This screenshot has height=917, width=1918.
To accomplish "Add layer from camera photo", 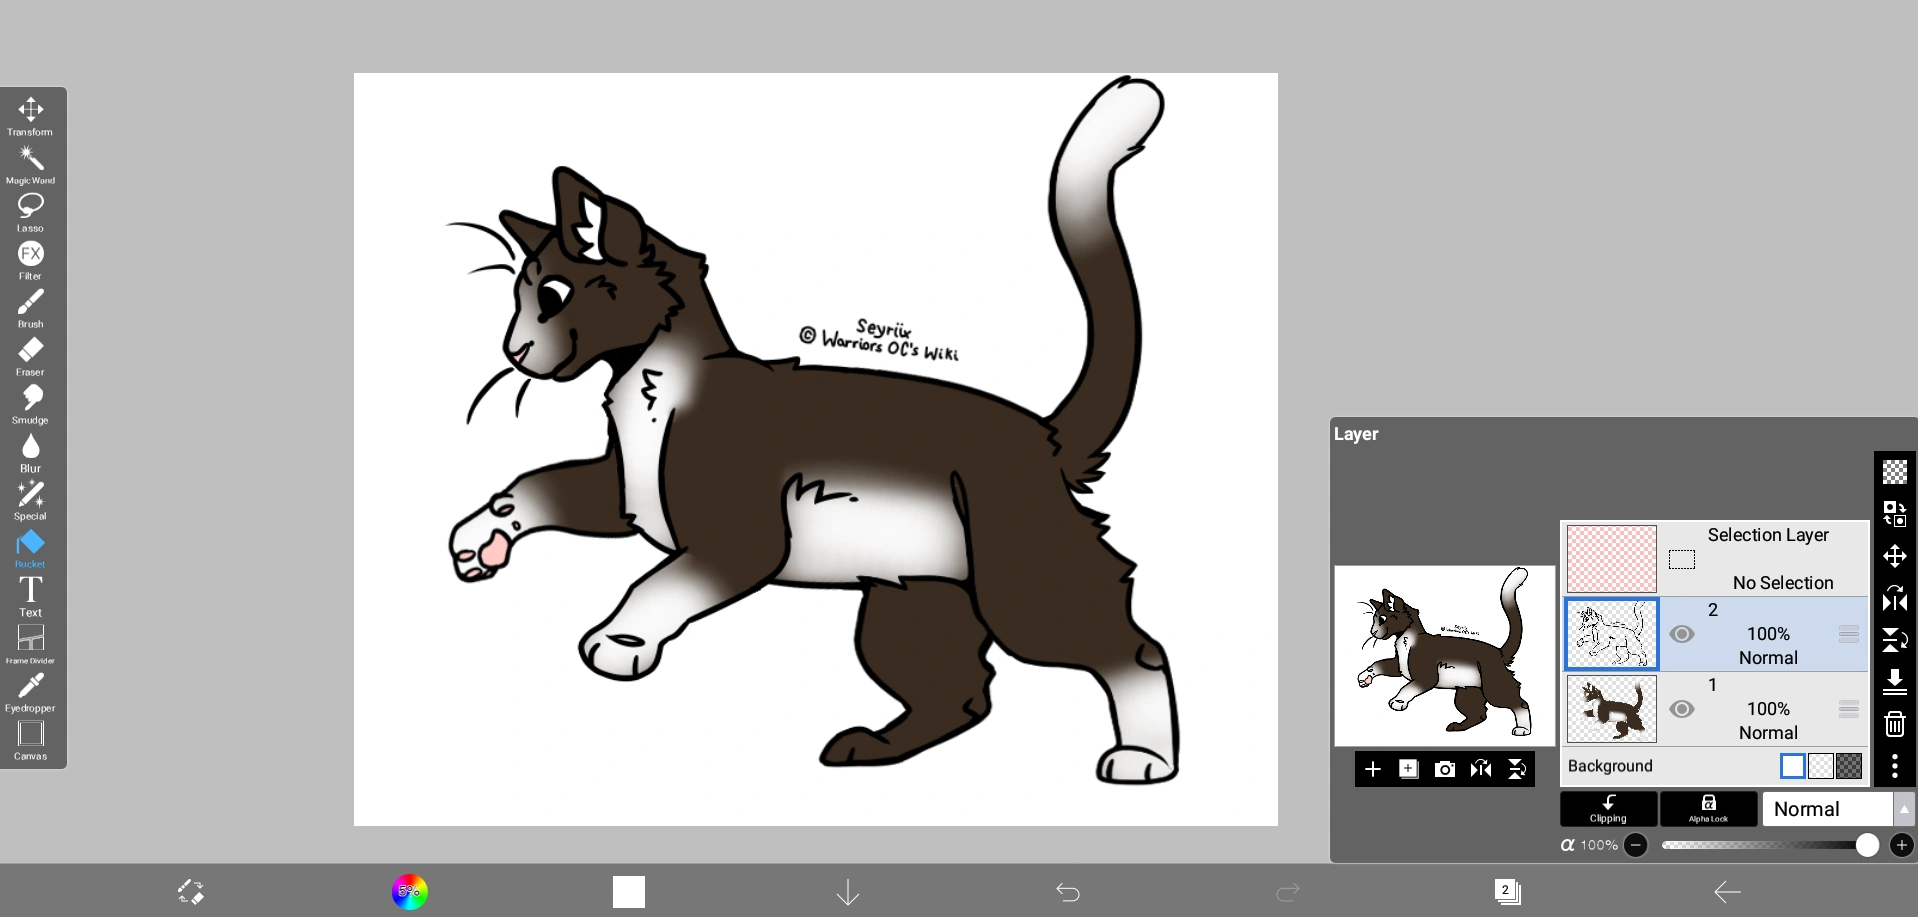I will [1445, 769].
